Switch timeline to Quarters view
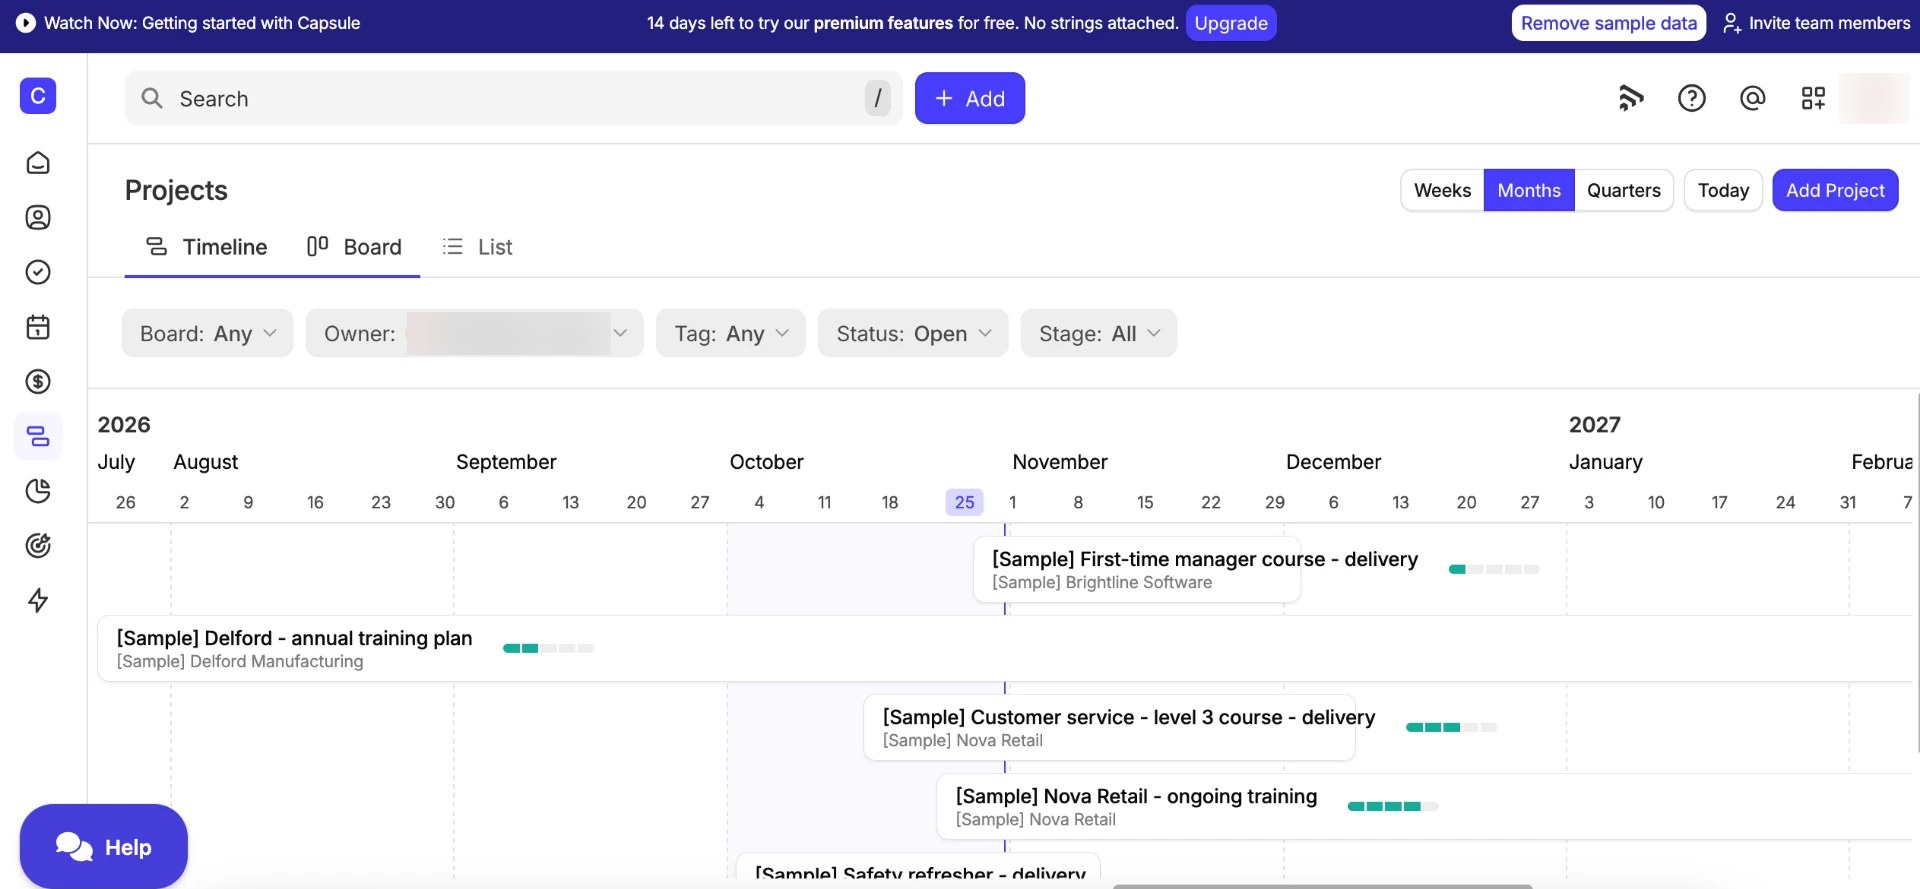This screenshot has width=1920, height=889. tap(1624, 190)
